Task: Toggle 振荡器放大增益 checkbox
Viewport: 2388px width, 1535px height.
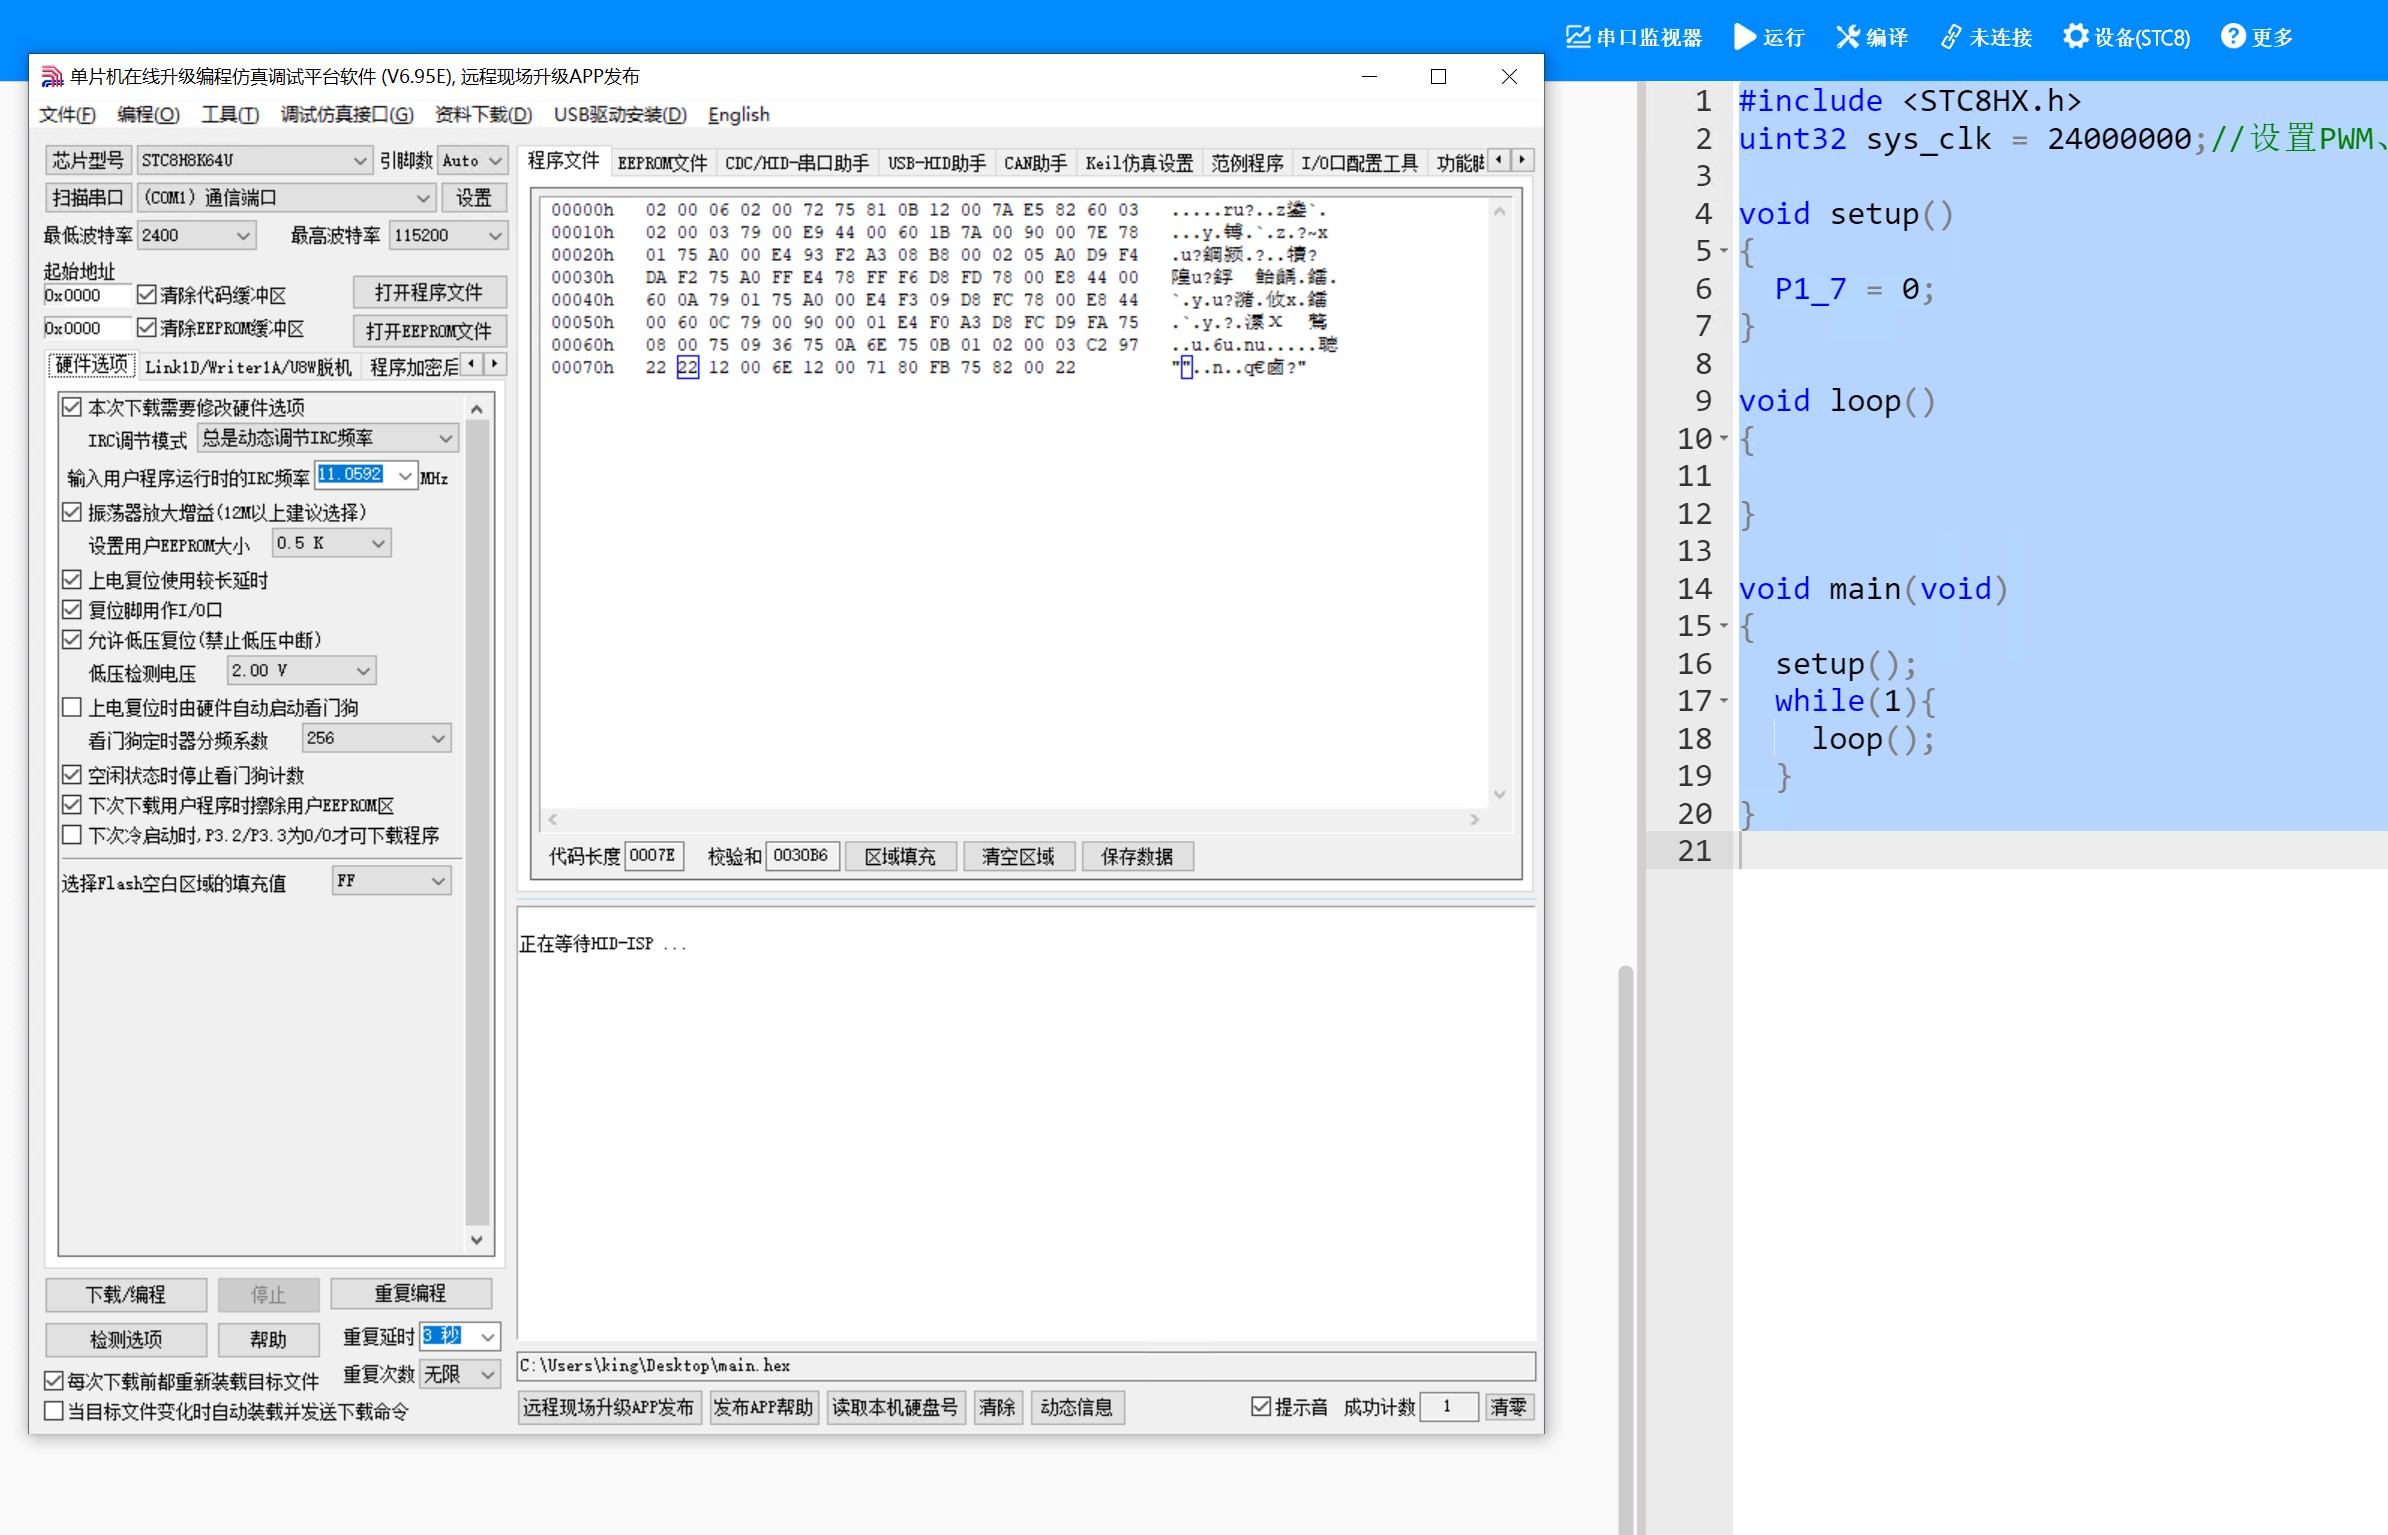Action: coord(72,512)
